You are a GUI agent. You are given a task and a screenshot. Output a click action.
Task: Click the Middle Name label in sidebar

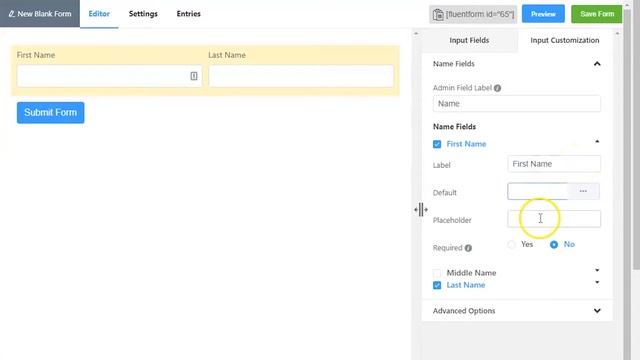point(471,273)
